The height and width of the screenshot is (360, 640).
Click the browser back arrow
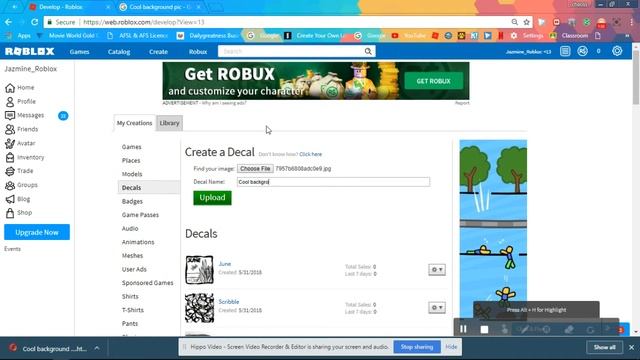pyautogui.click(x=9, y=22)
